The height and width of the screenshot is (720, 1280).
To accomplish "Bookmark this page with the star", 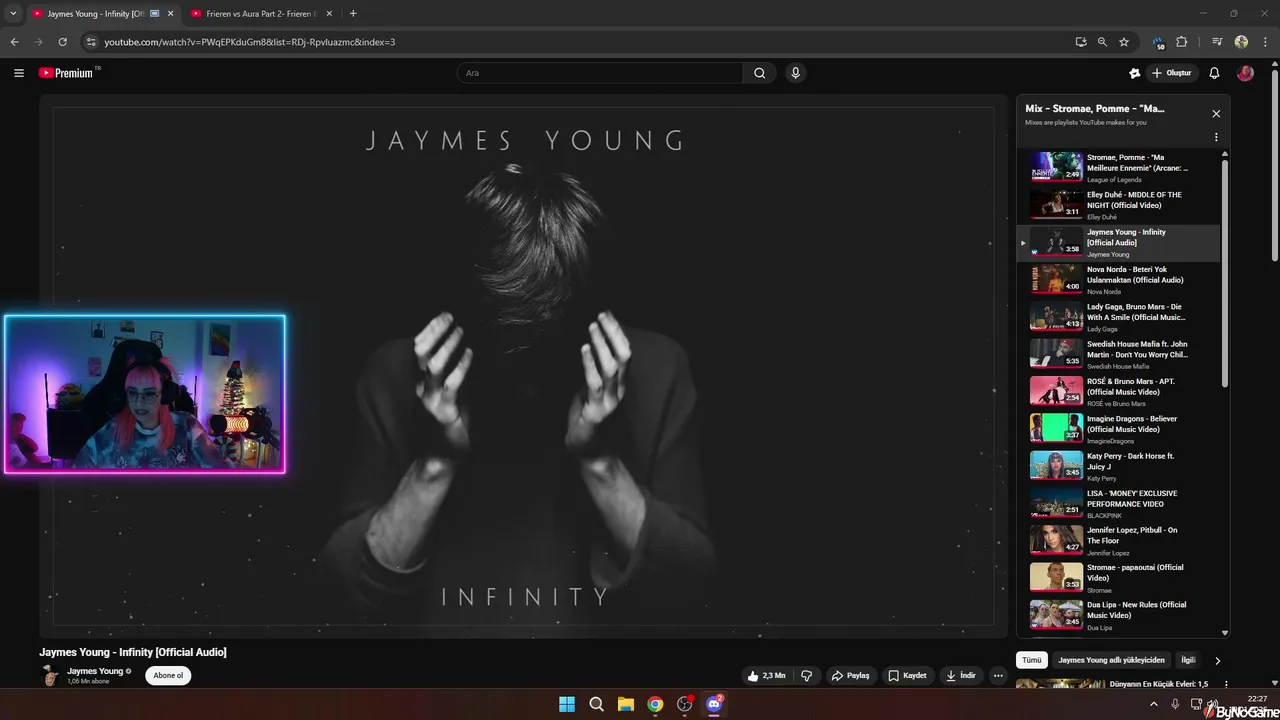I will [1124, 42].
